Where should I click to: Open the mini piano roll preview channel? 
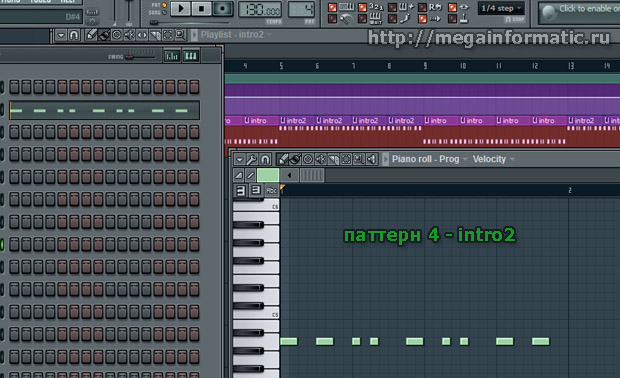(104, 110)
